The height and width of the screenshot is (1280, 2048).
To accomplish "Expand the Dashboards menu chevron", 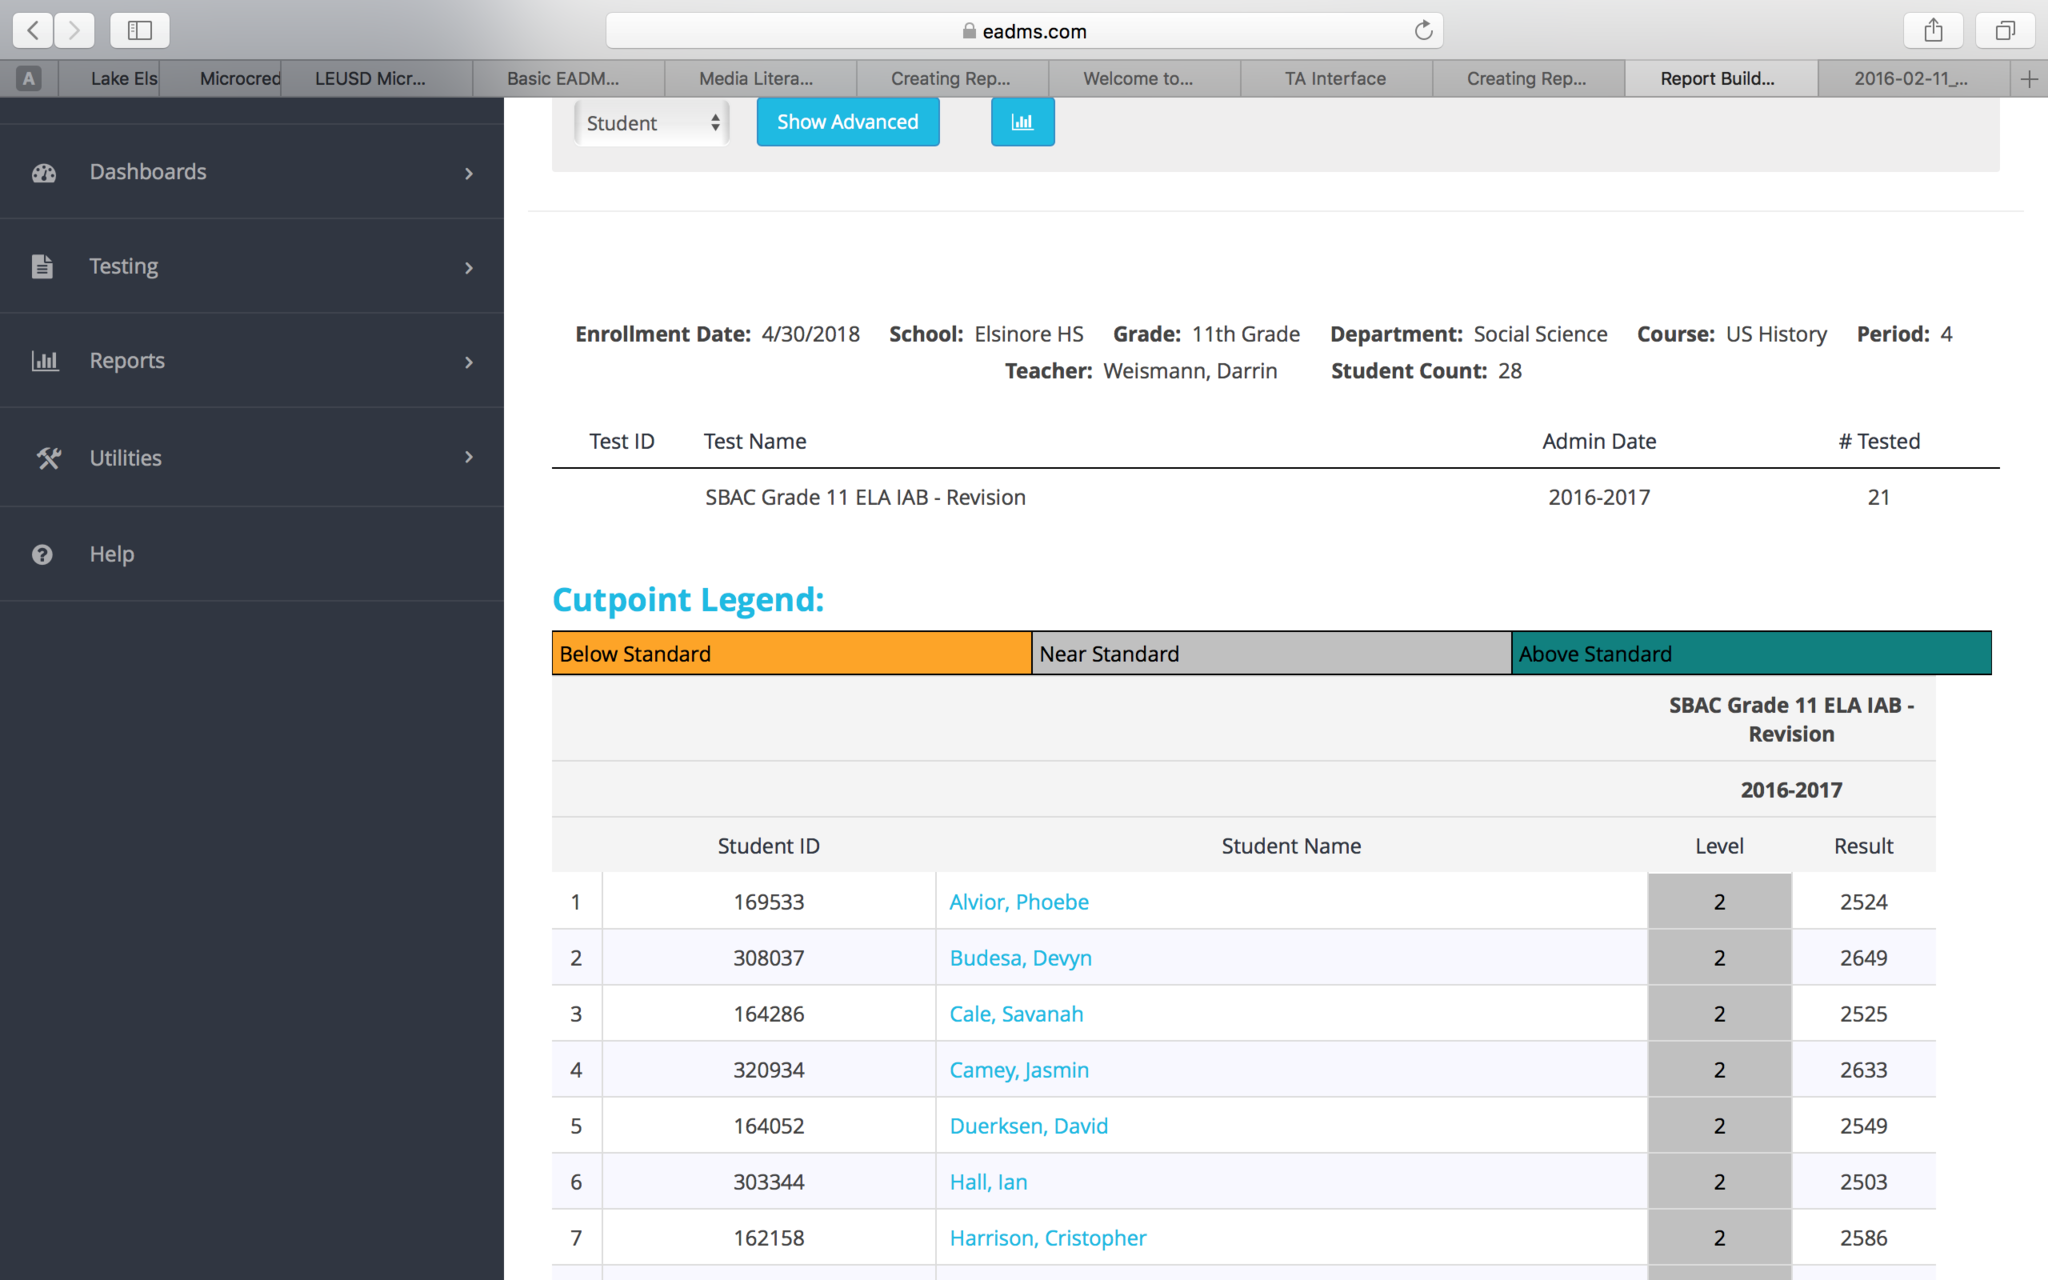I will [469, 173].
